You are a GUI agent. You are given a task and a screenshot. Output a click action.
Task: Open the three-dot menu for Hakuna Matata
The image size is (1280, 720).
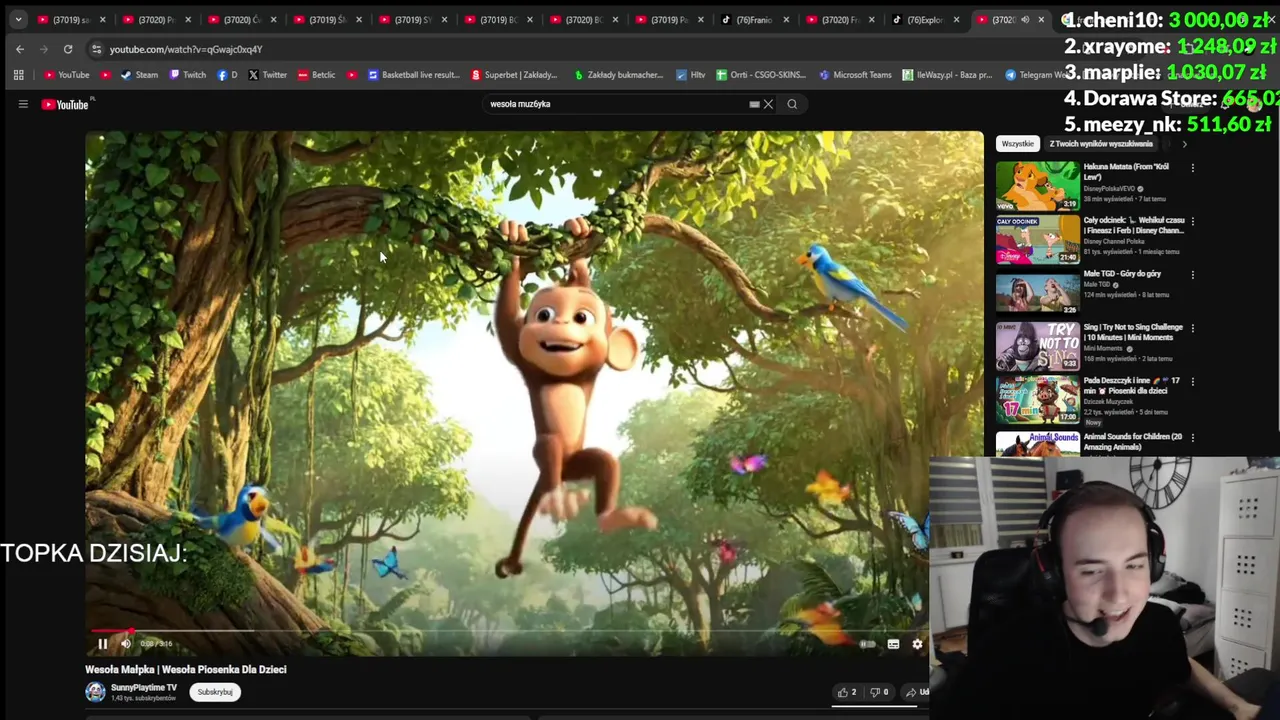(1192, 168)
